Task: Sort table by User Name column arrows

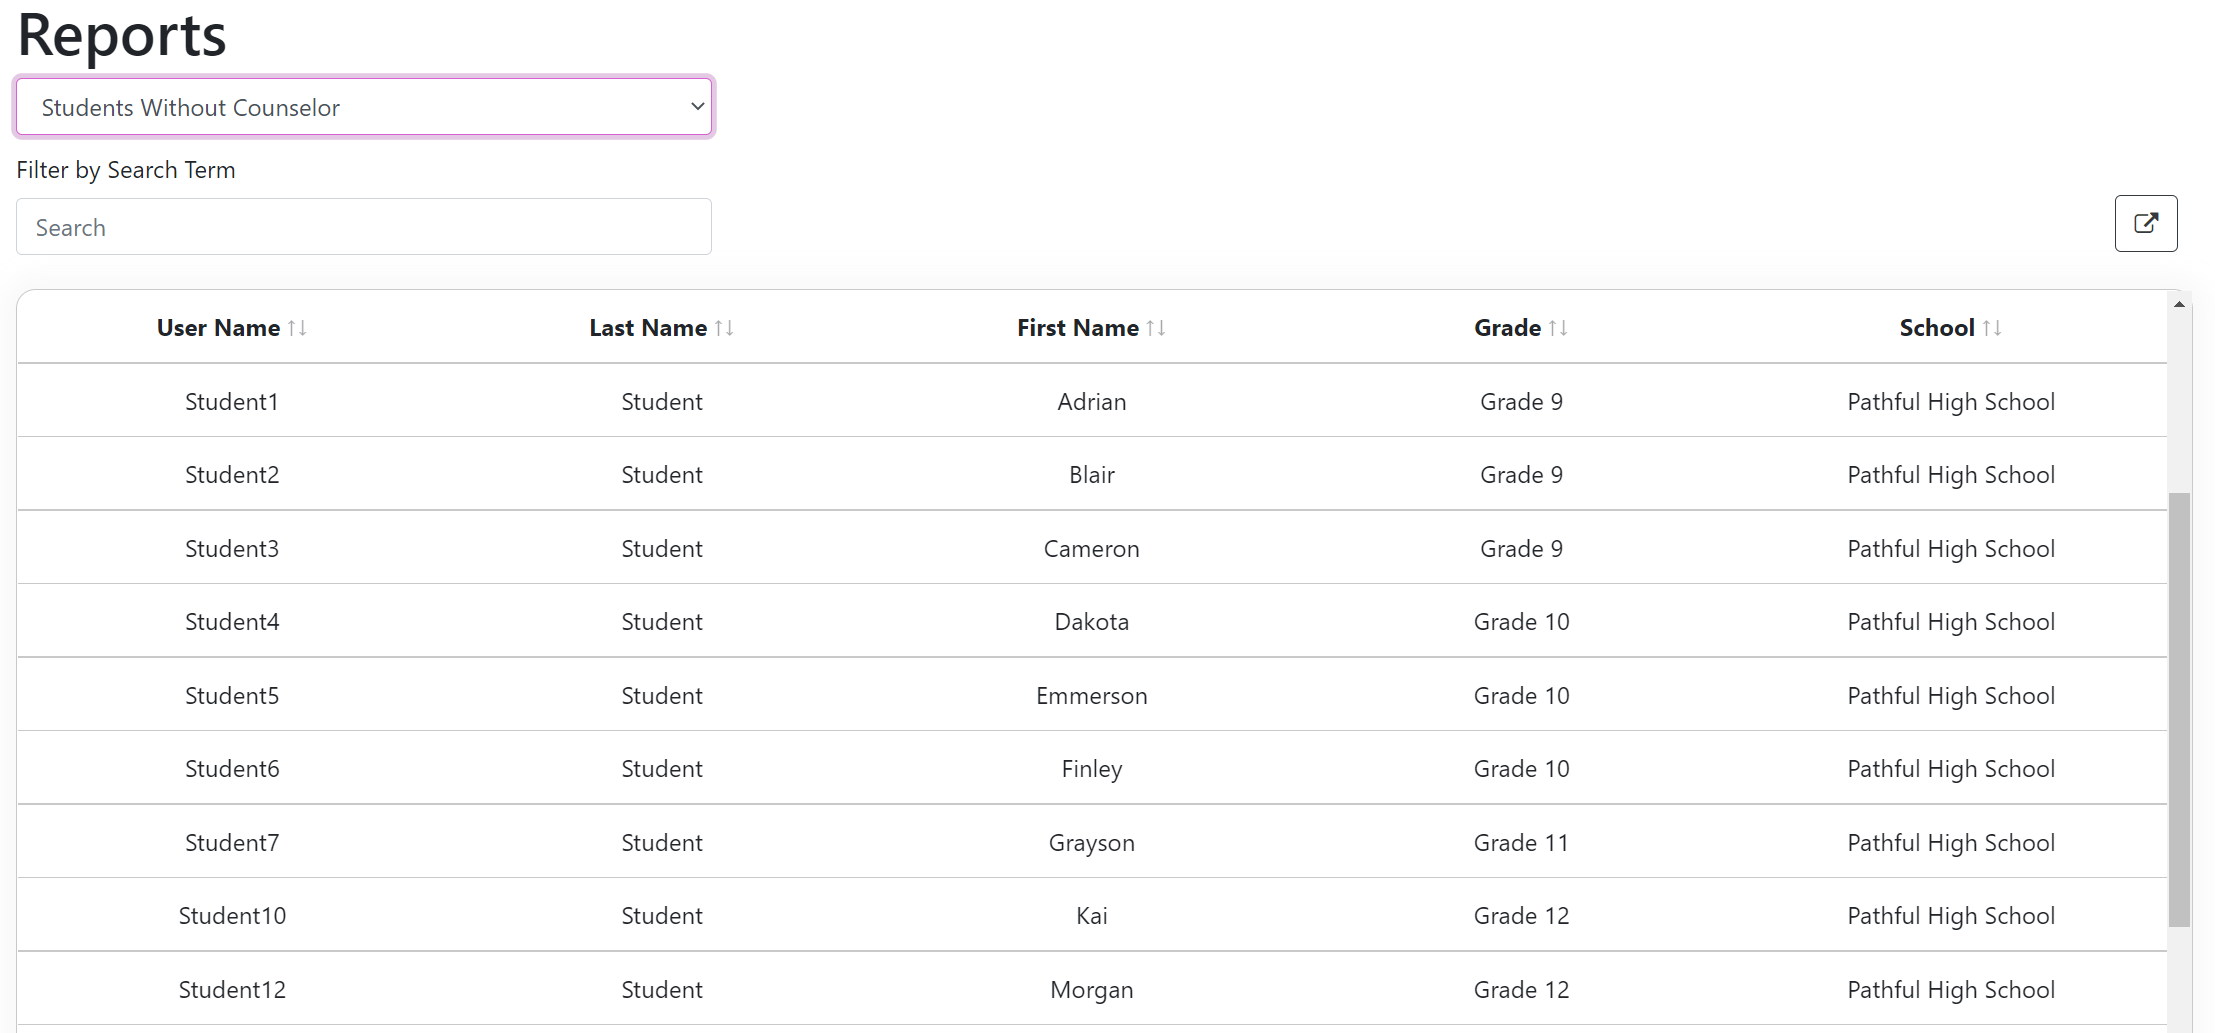Action: [297, 328]
